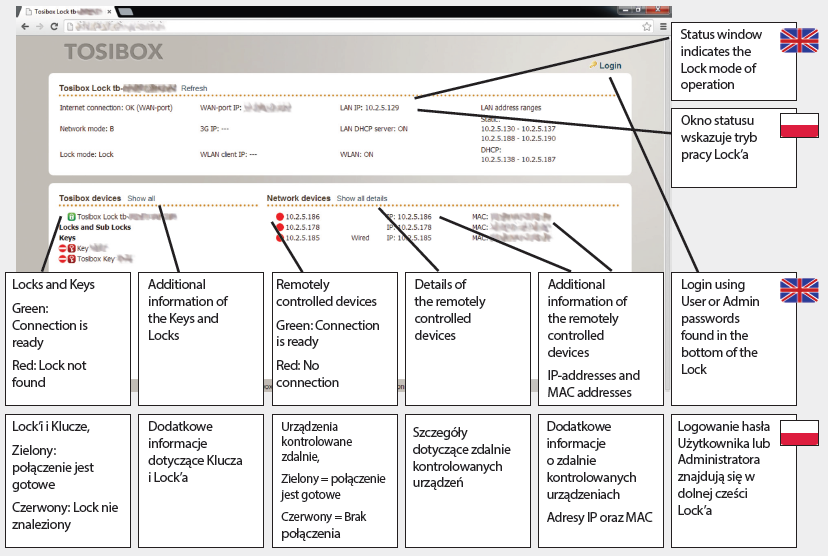Refresh the Tosibox Lock status
This screenshot has height=556, width=828.
coord(194,88)
